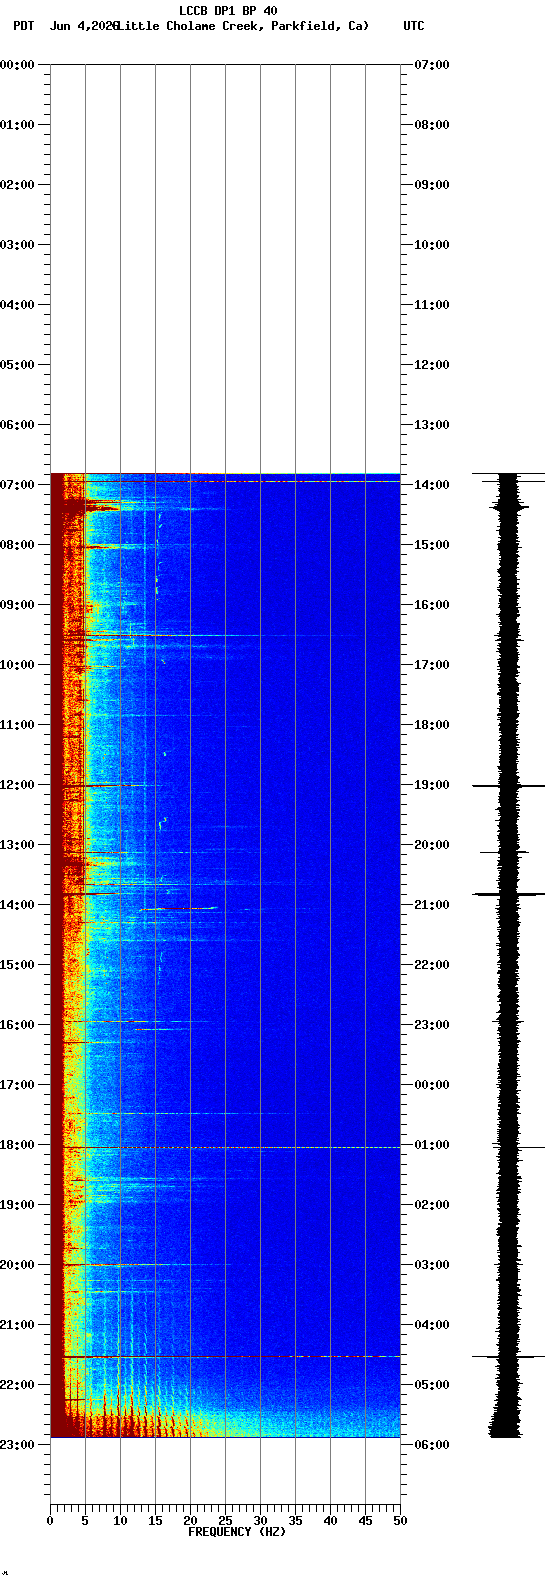Click the '08:00' label on the UTC axis
552x1584 pixels.
pyautogui.click(x=432, y=125)
